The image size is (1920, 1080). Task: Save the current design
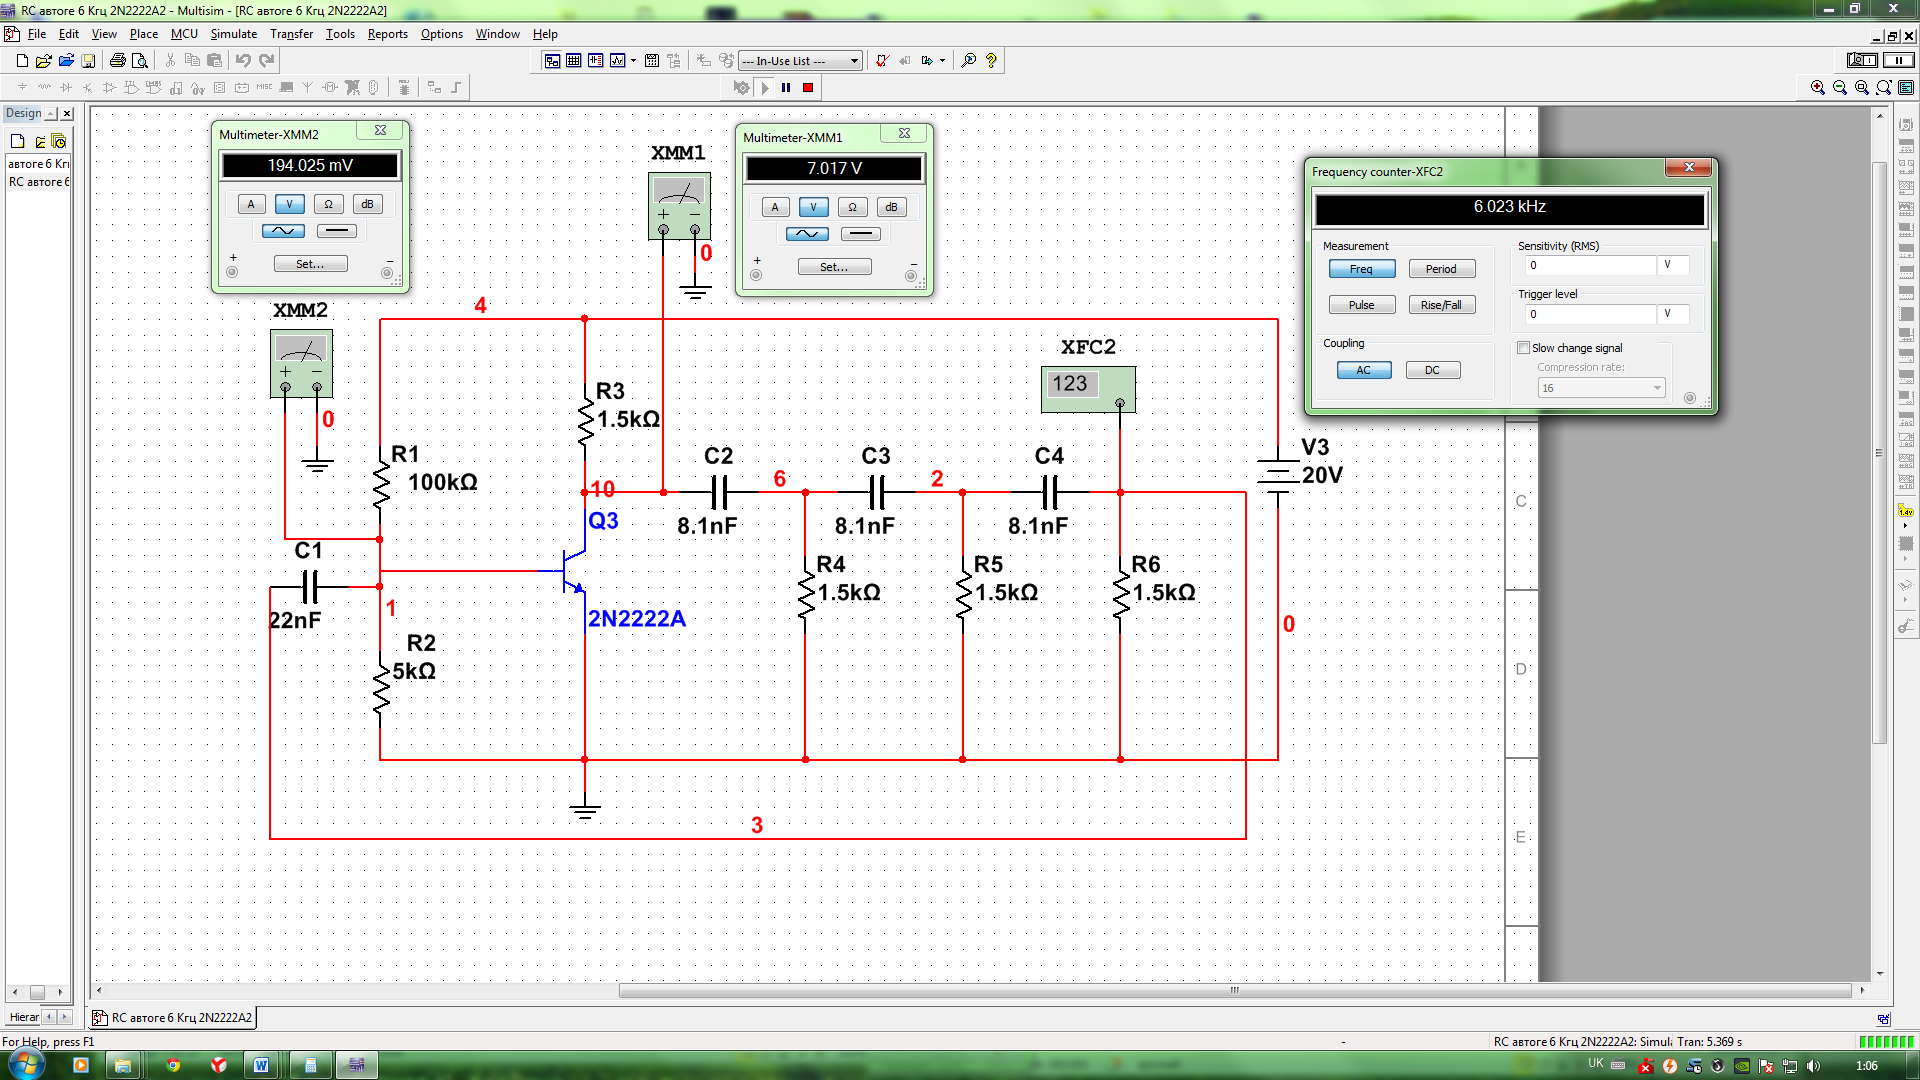(x=88, y=61)
